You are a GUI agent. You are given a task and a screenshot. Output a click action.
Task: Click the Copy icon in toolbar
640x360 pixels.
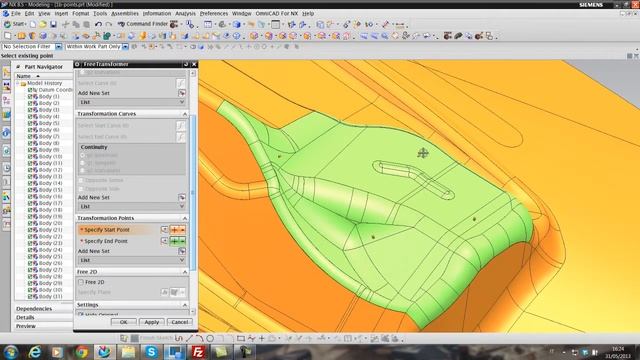tap(76, 24)
